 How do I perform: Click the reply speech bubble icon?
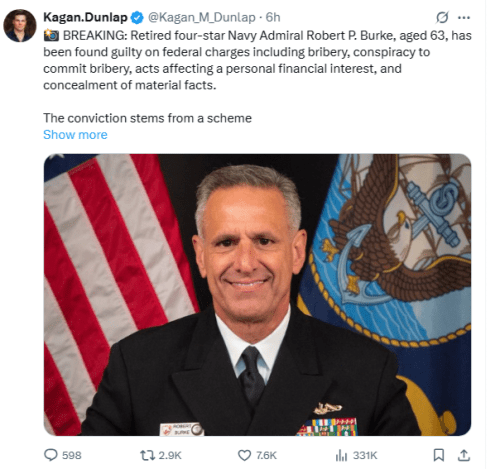coord(51,455)
